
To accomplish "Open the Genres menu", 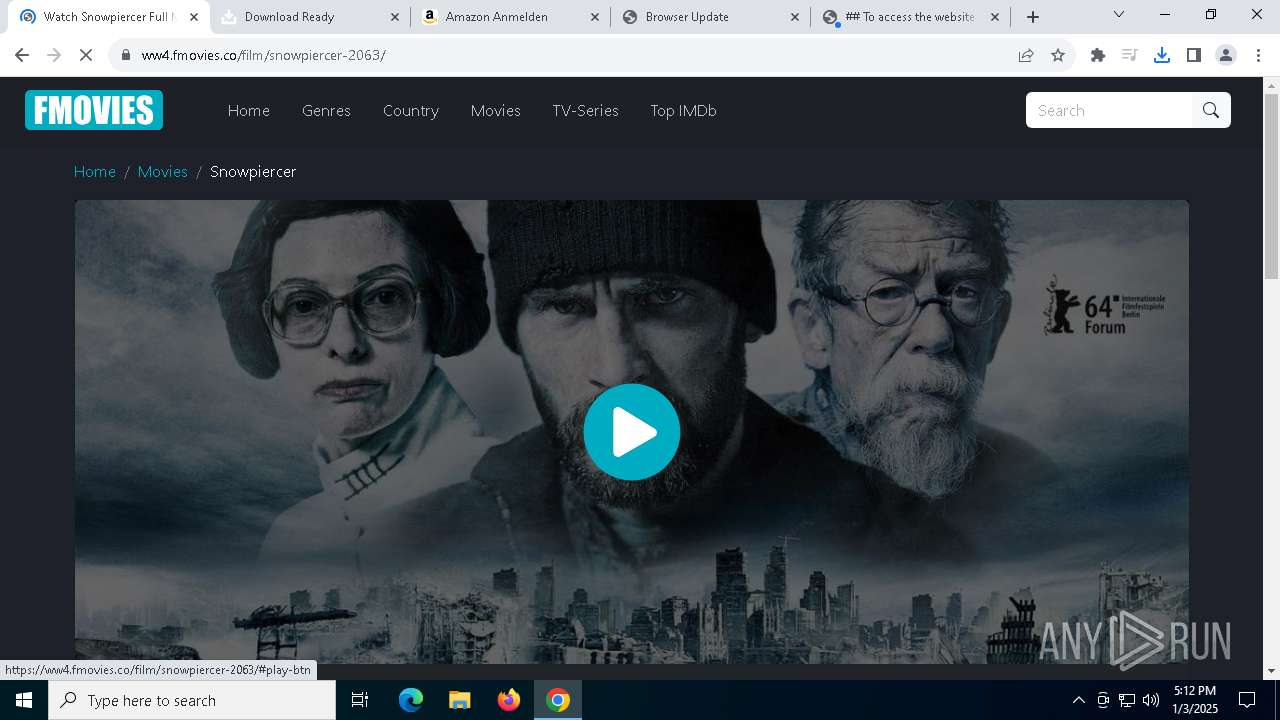I will click(326, 111).
